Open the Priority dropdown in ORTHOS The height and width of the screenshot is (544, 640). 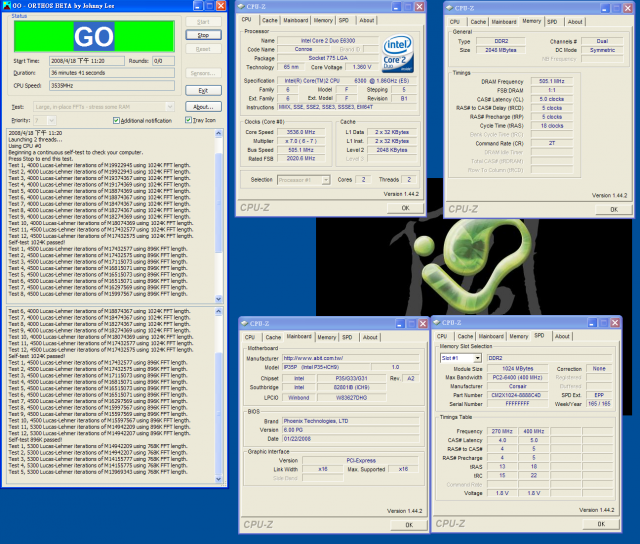coord(51,120)
